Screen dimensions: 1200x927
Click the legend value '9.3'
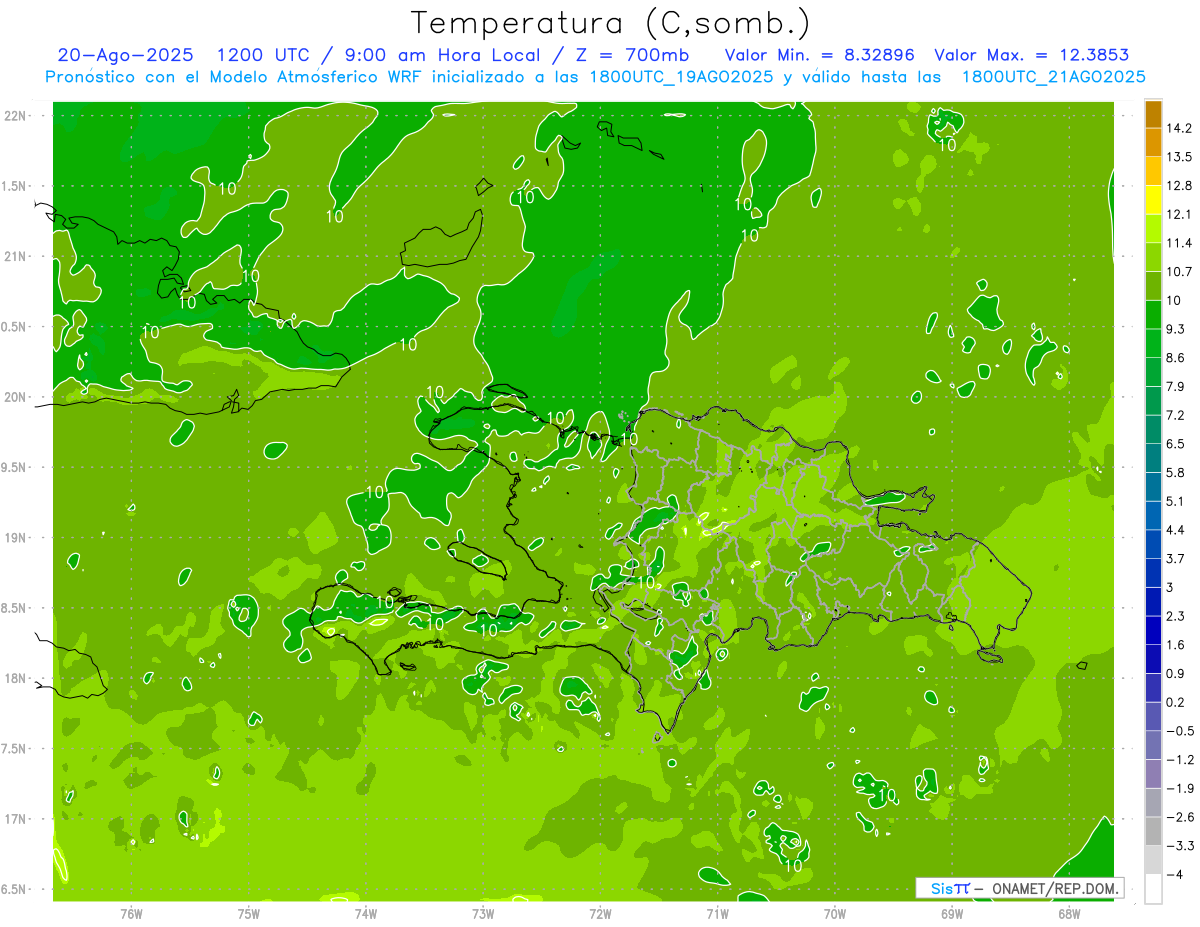tap(1176, 328)
